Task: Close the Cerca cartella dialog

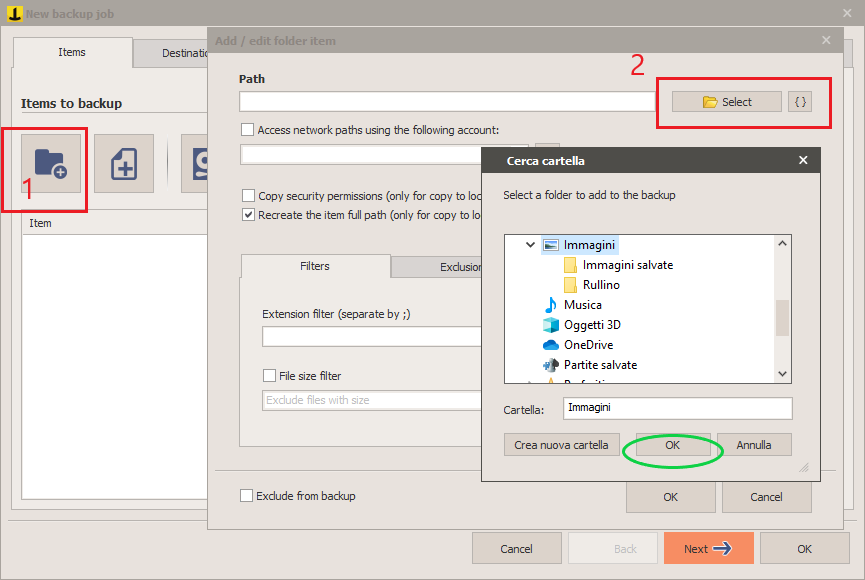Action: tap(803, 160)
